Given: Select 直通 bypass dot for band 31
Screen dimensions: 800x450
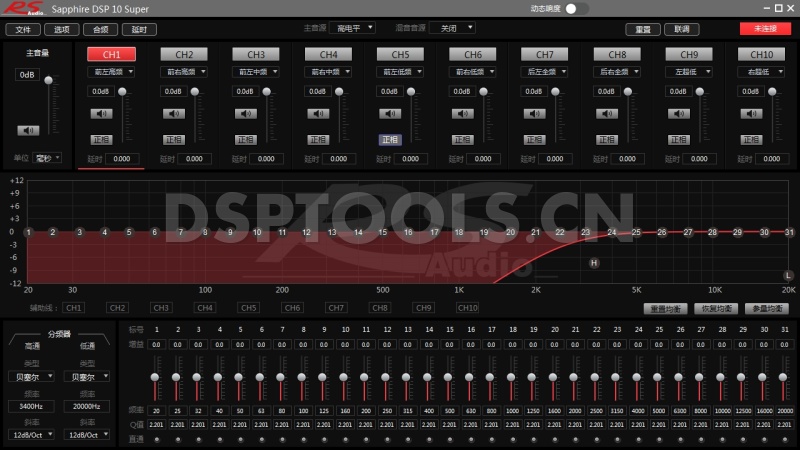Looking at the screenshot, I should (785, 439).
